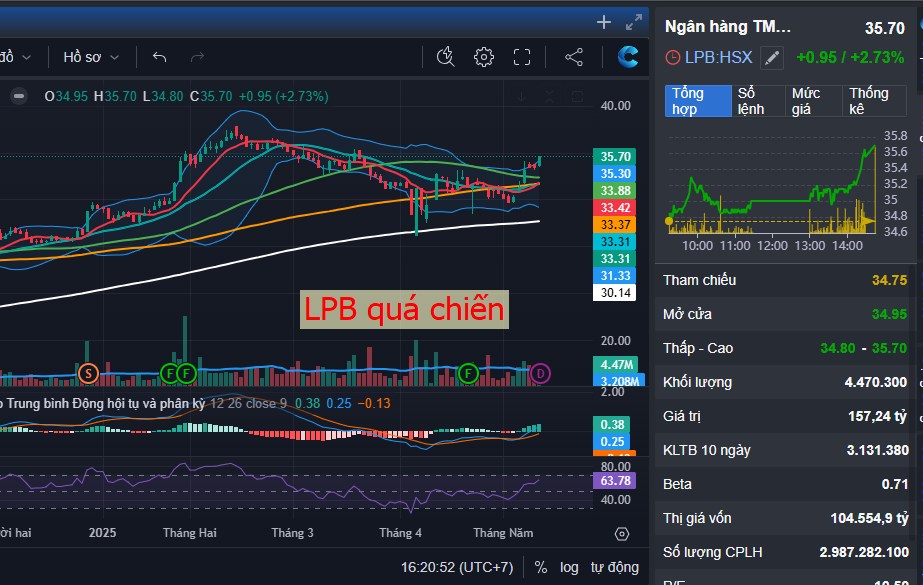The width and height of the screenshot is (923, 585).
Task: Click the blue C logo icon
Action: point(627,56)
